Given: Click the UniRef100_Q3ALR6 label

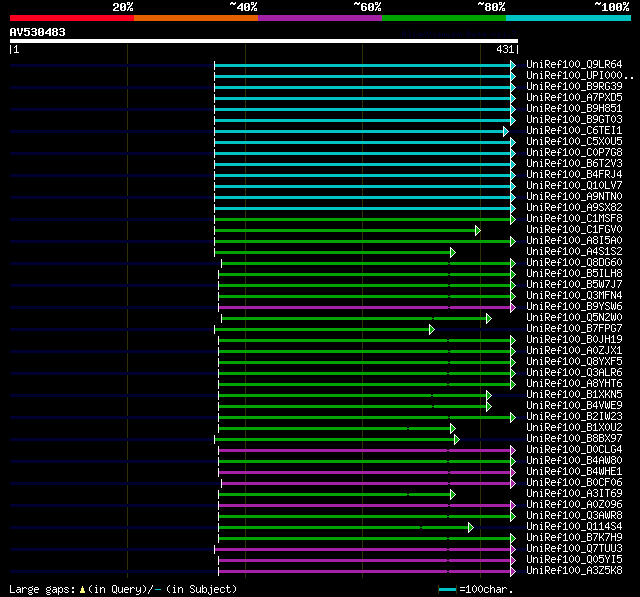Looking at the screenshot, I should 574,373.
